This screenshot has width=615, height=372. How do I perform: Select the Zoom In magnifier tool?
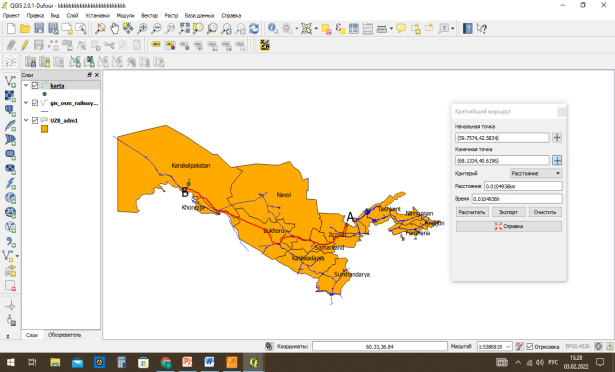[x=142, y=28]
